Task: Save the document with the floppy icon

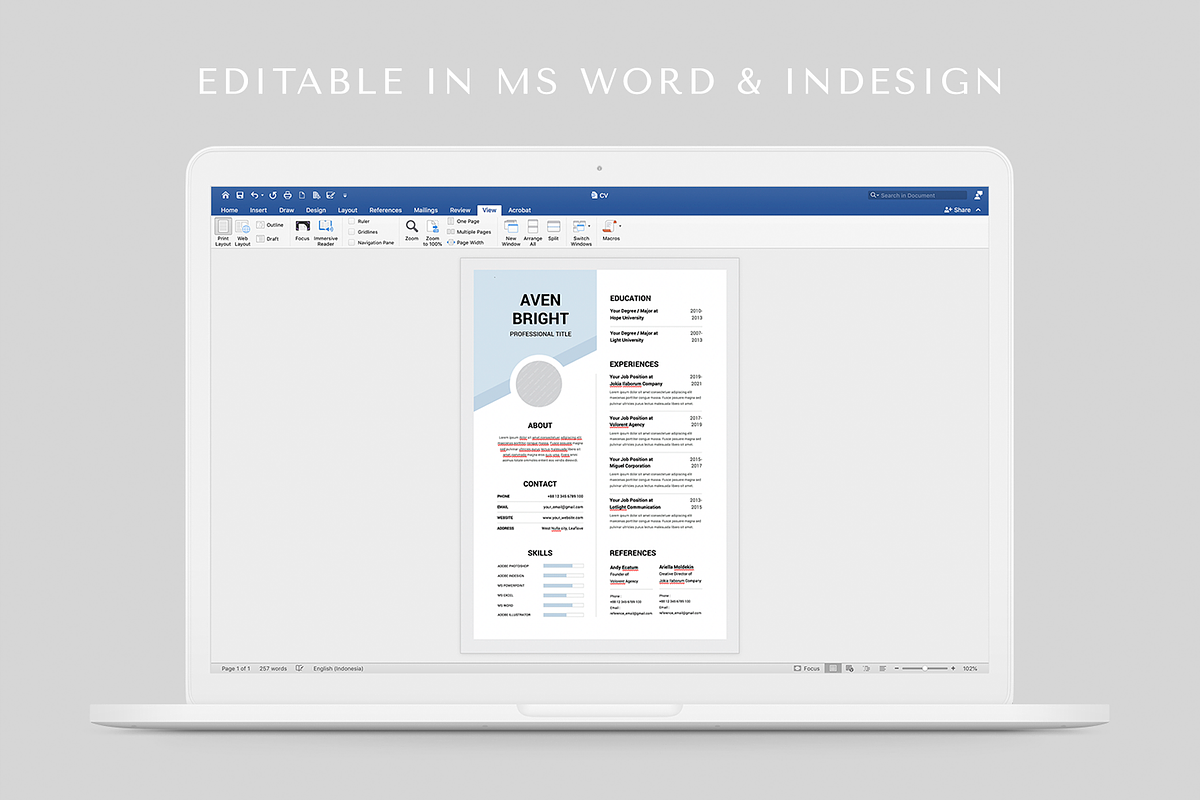Action: tap(240, 195)
